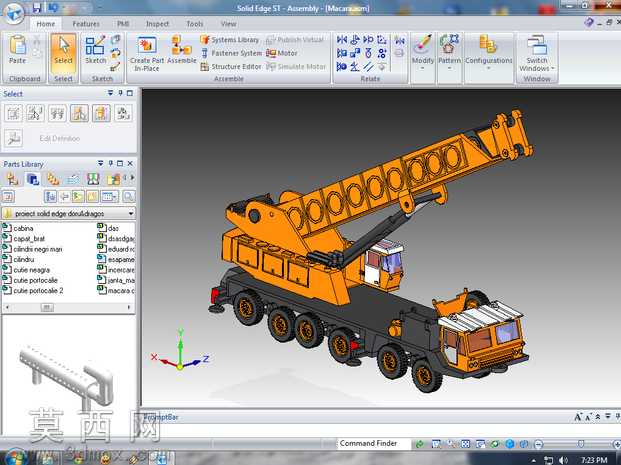
Task: Click Create Part In-Place
Action: pos(147,53)
